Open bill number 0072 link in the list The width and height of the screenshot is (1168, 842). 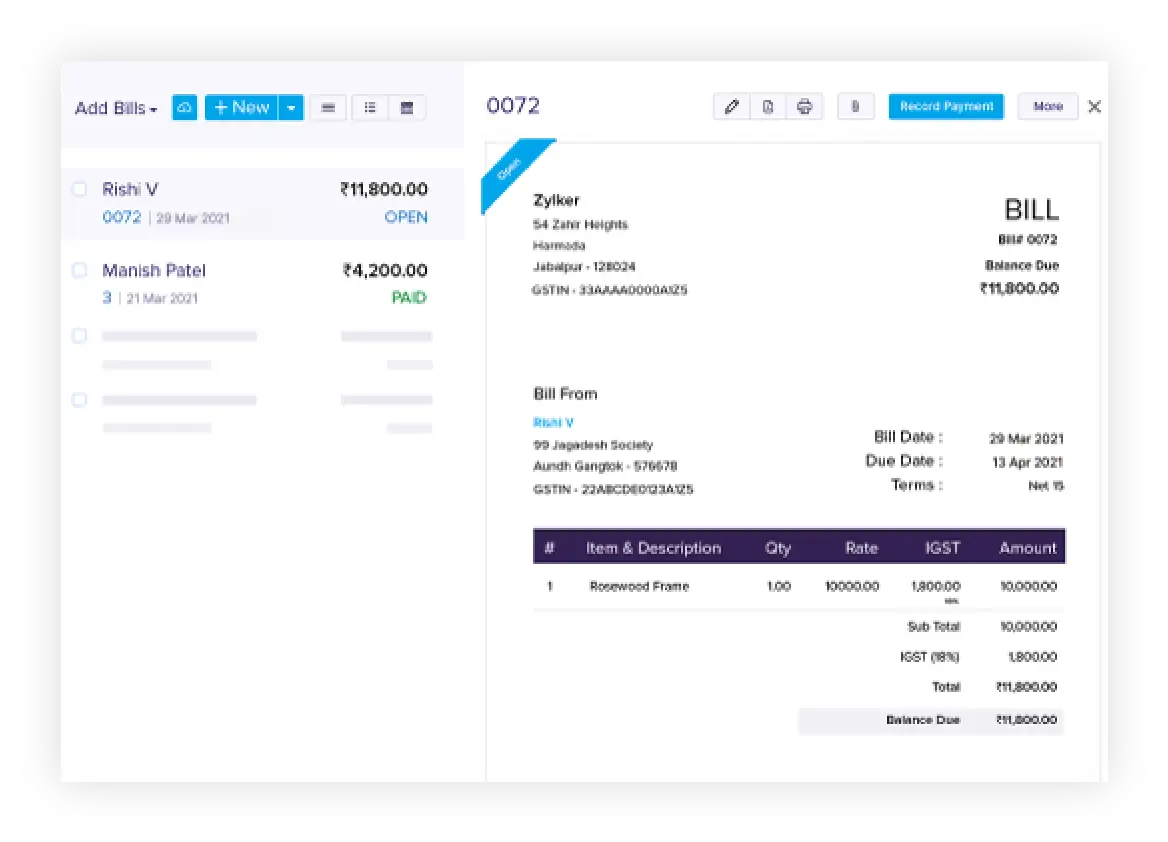click(x=121, y=217)
